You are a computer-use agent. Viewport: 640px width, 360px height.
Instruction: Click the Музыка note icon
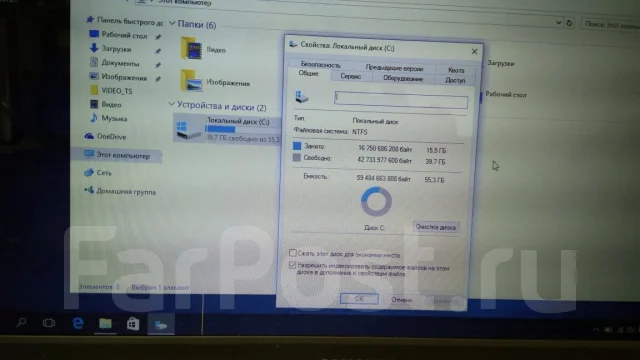[94, 118]
